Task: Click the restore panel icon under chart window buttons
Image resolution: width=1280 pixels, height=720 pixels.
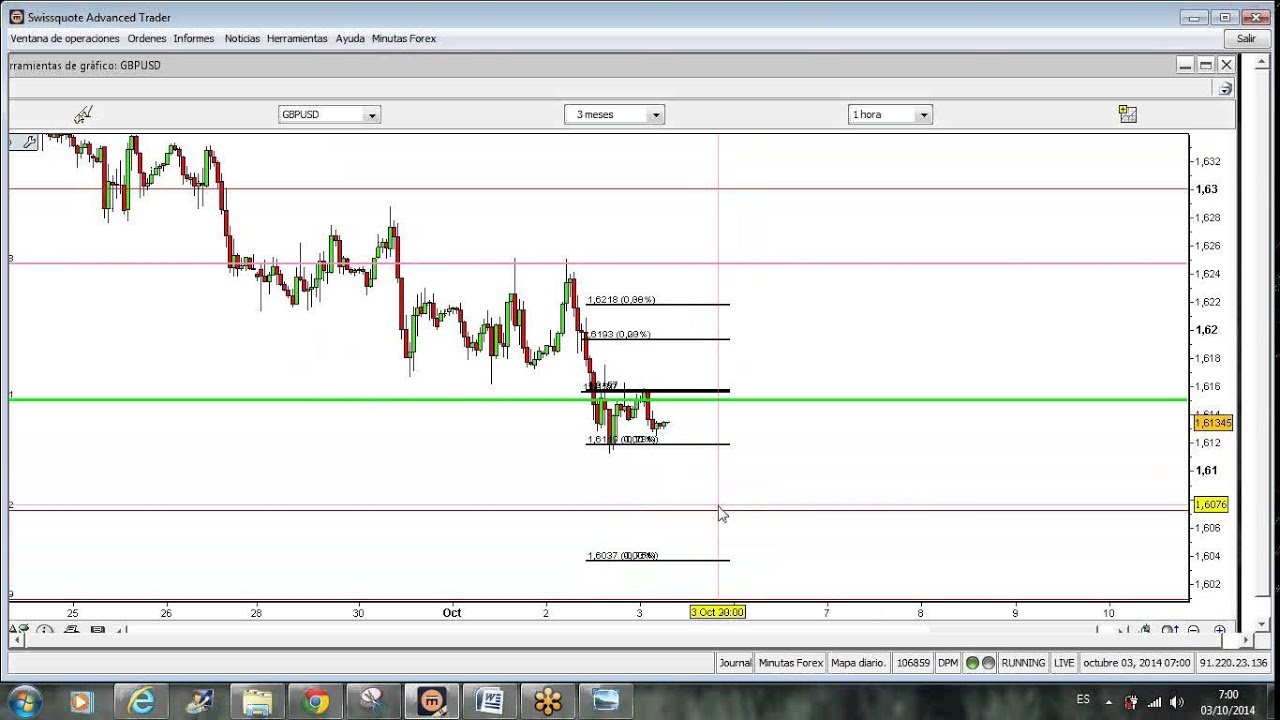Action: click(x=1225, y=88)
